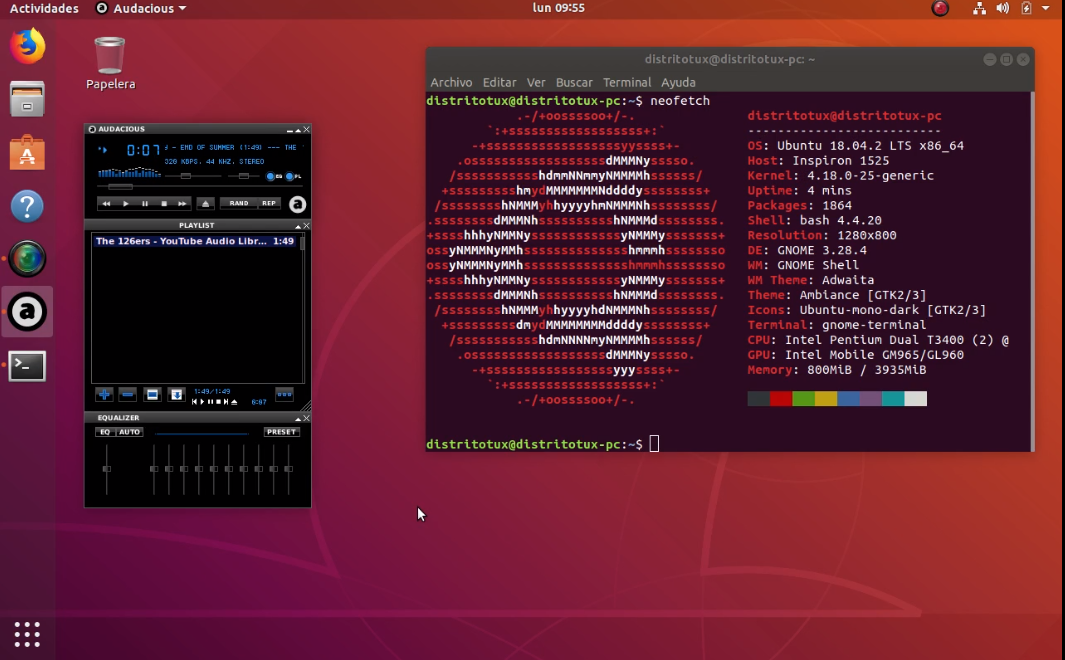Open Terminal menu in terminal window
This screenshot has height=660, width=1065.
[x=627, y=82]
